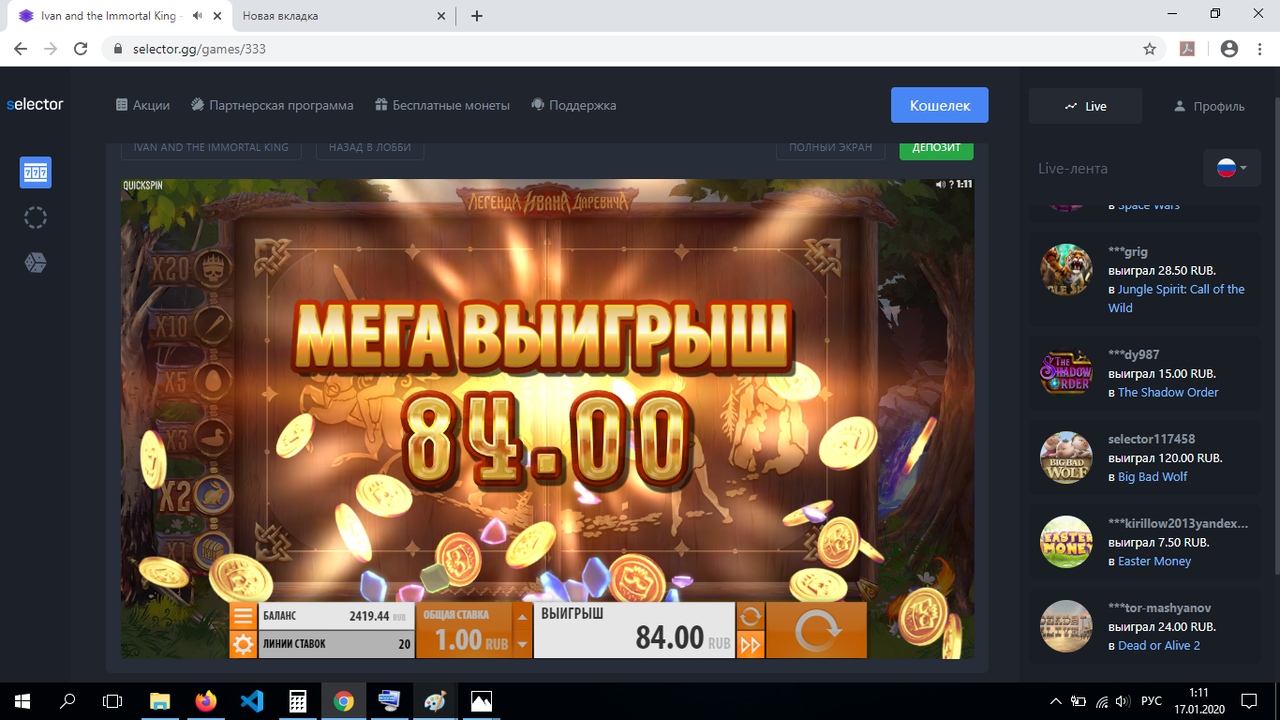
Task: Click the Ivan and the Immortal King button
Action: point(211,147)
